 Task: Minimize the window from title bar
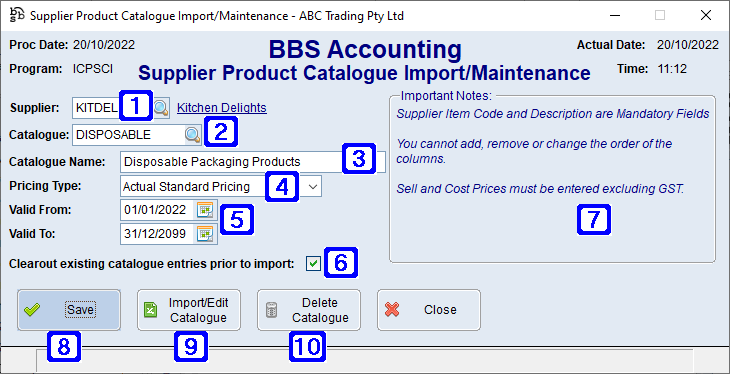point(614,15)
